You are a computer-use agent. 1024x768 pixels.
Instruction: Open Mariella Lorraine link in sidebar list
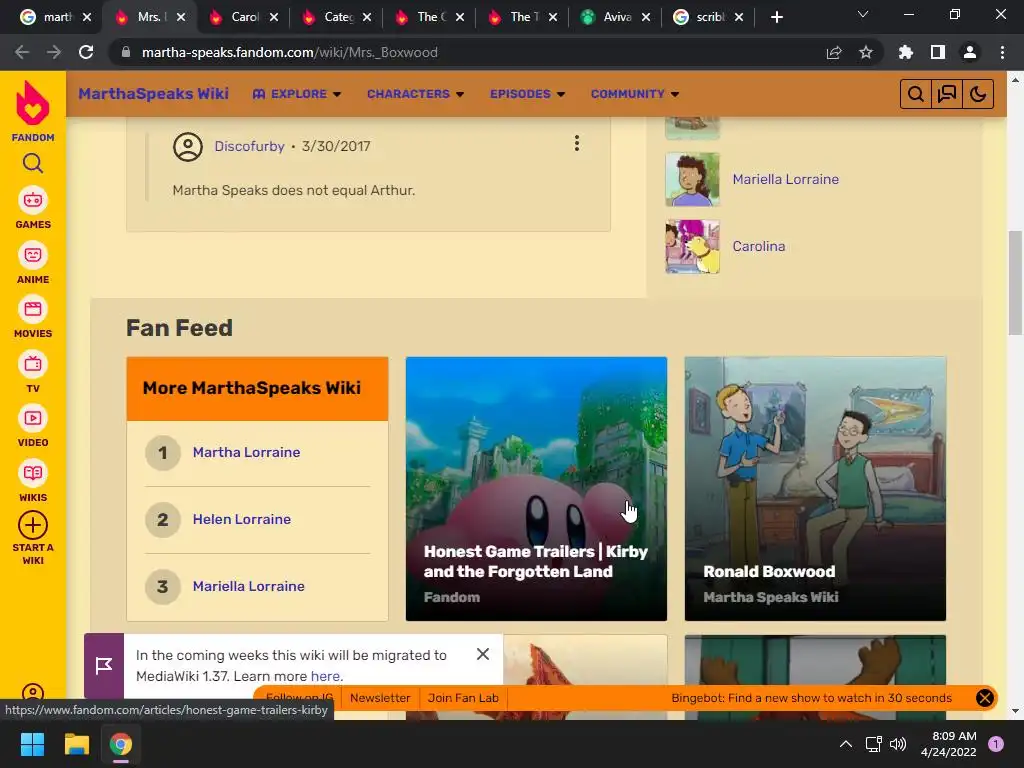pyautogui.click(x=786, y=180)
